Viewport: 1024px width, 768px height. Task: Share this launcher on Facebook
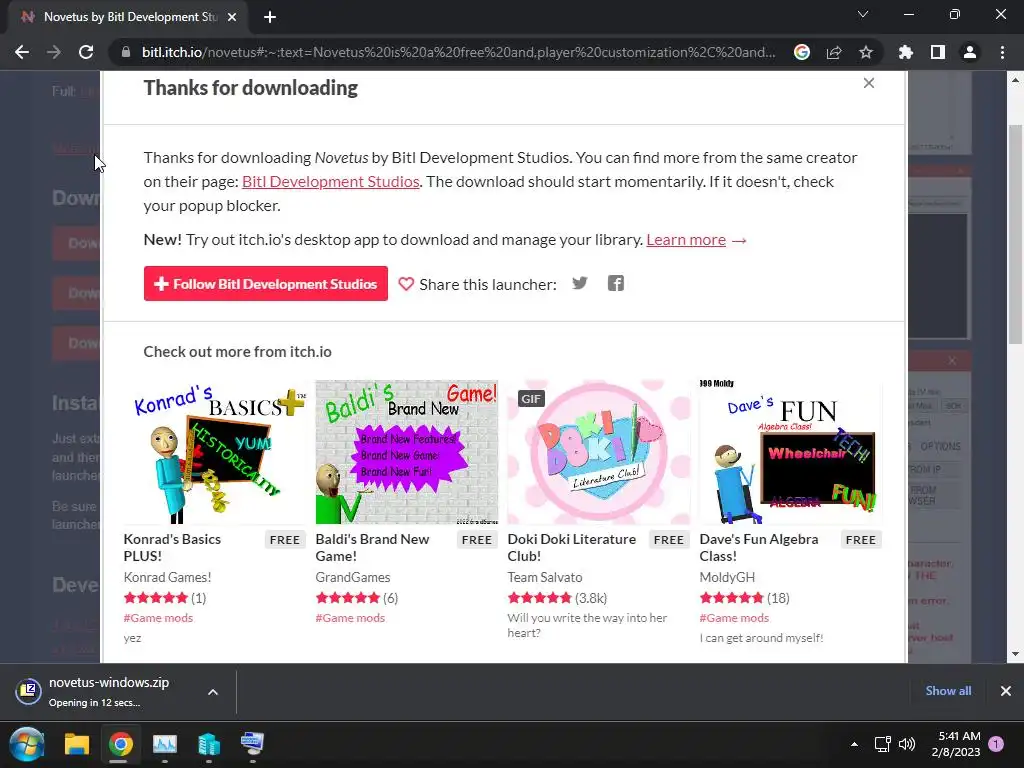point(616,283)
